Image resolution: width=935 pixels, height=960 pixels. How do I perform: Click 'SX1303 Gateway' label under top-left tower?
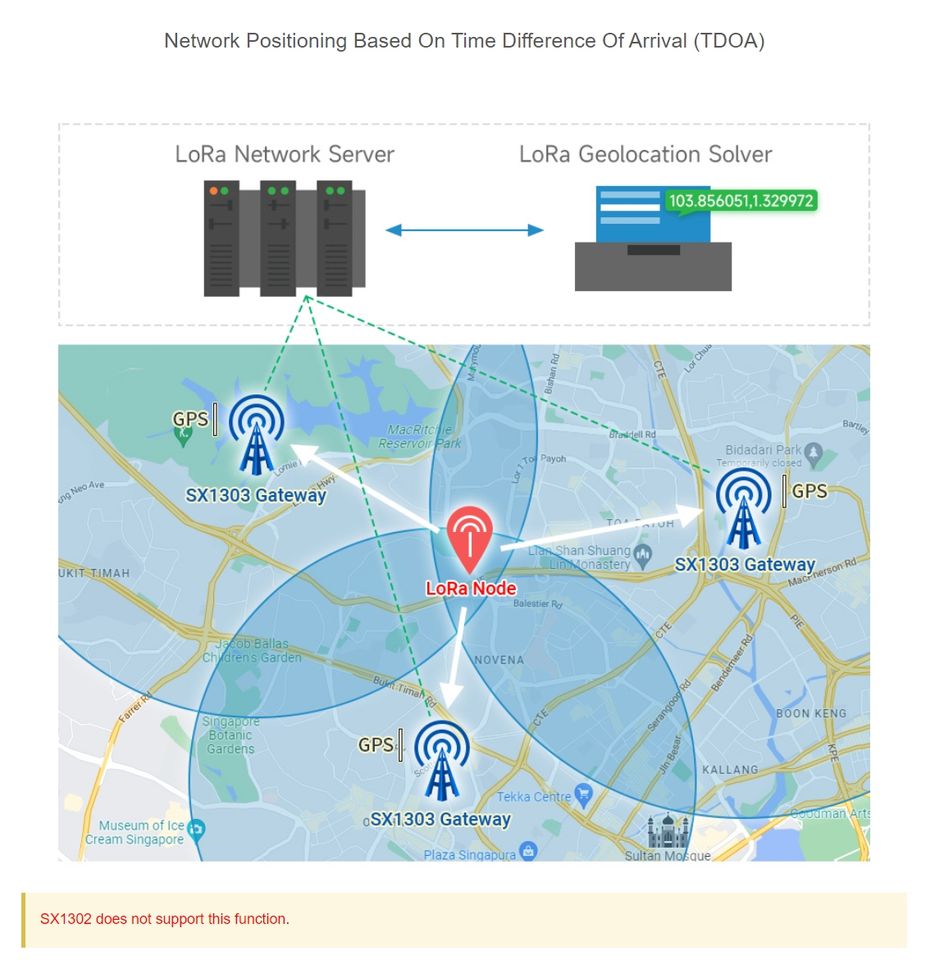point(256,495)
